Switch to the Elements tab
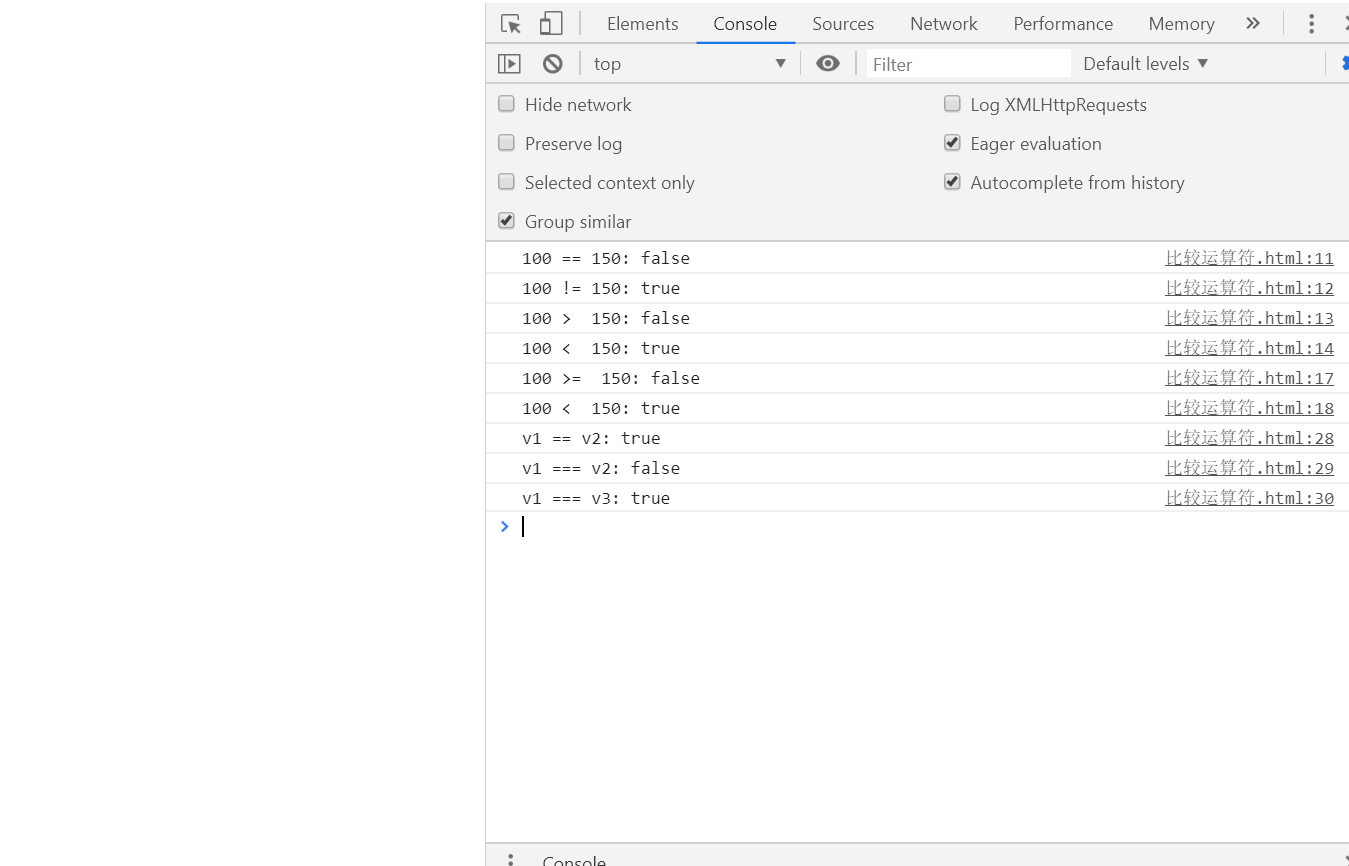The height and width of the screenshot is (866, 1349). point(642,24)
